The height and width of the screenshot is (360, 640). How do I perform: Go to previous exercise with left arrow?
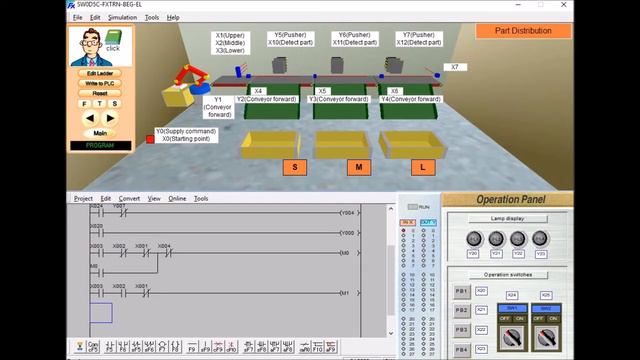click(x=90, y=118)
